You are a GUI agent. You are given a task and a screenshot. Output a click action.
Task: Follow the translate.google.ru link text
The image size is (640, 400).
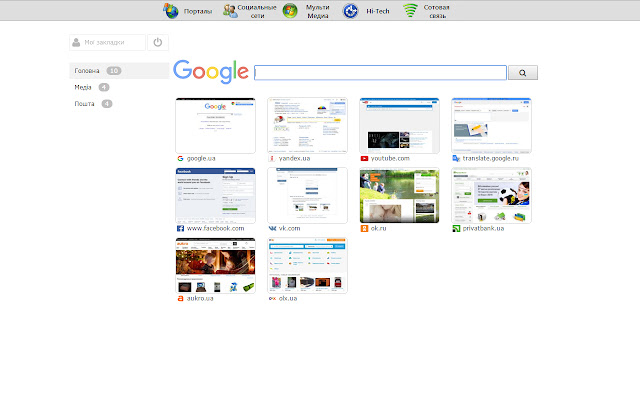(x=491, y=158)
